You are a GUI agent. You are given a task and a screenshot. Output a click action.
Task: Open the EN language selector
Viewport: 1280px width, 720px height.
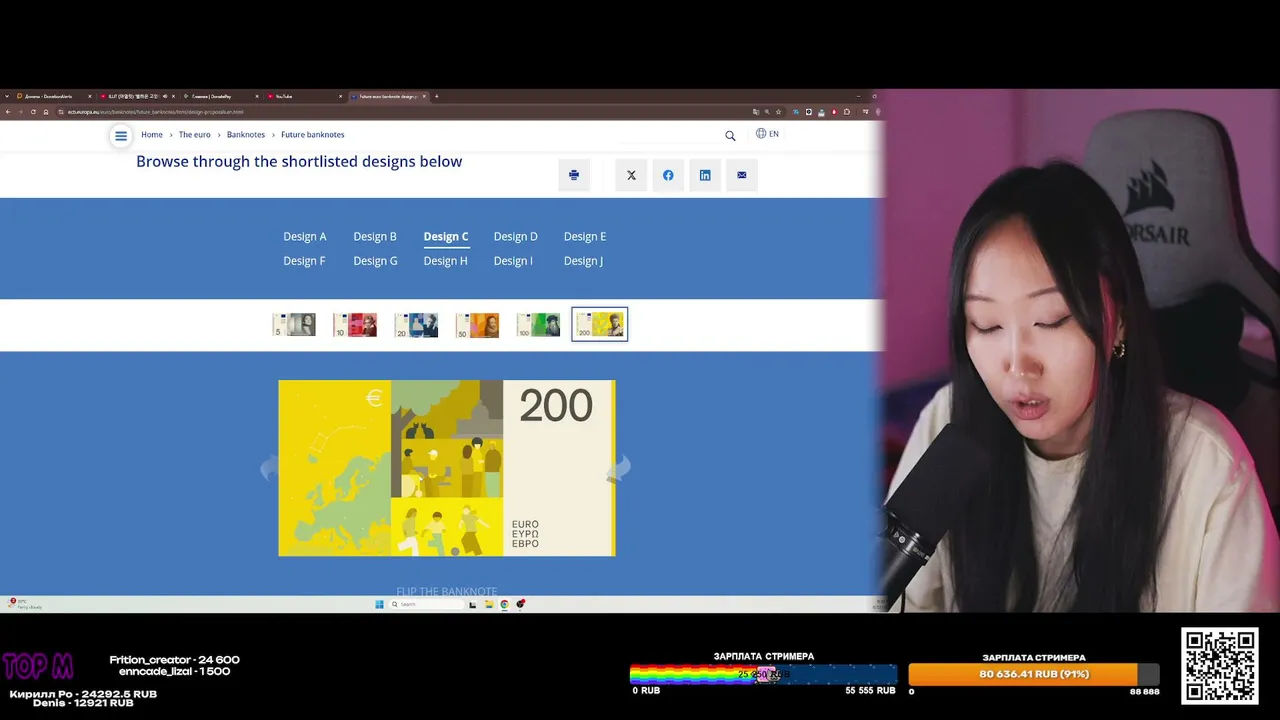767,134
